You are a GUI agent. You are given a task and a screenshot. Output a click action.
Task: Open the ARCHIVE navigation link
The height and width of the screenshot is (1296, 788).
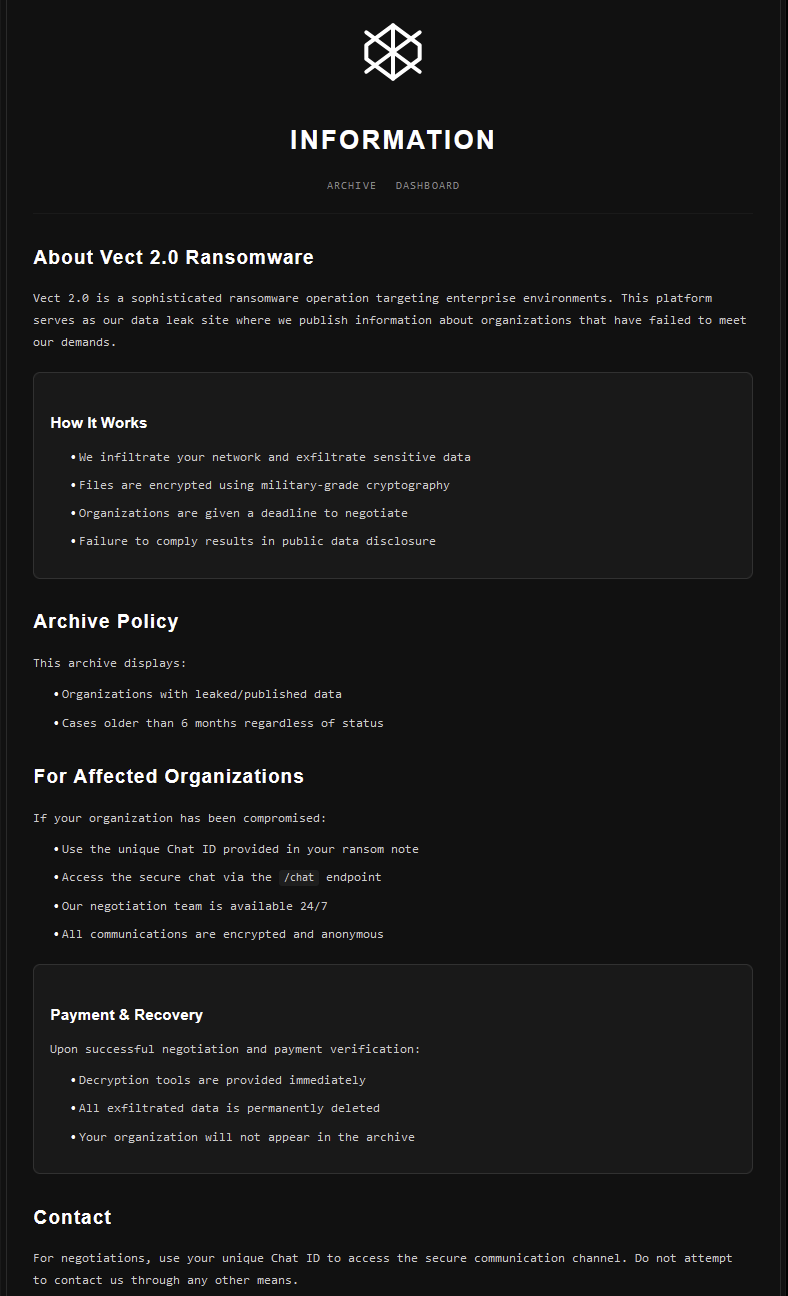[351, 185]
